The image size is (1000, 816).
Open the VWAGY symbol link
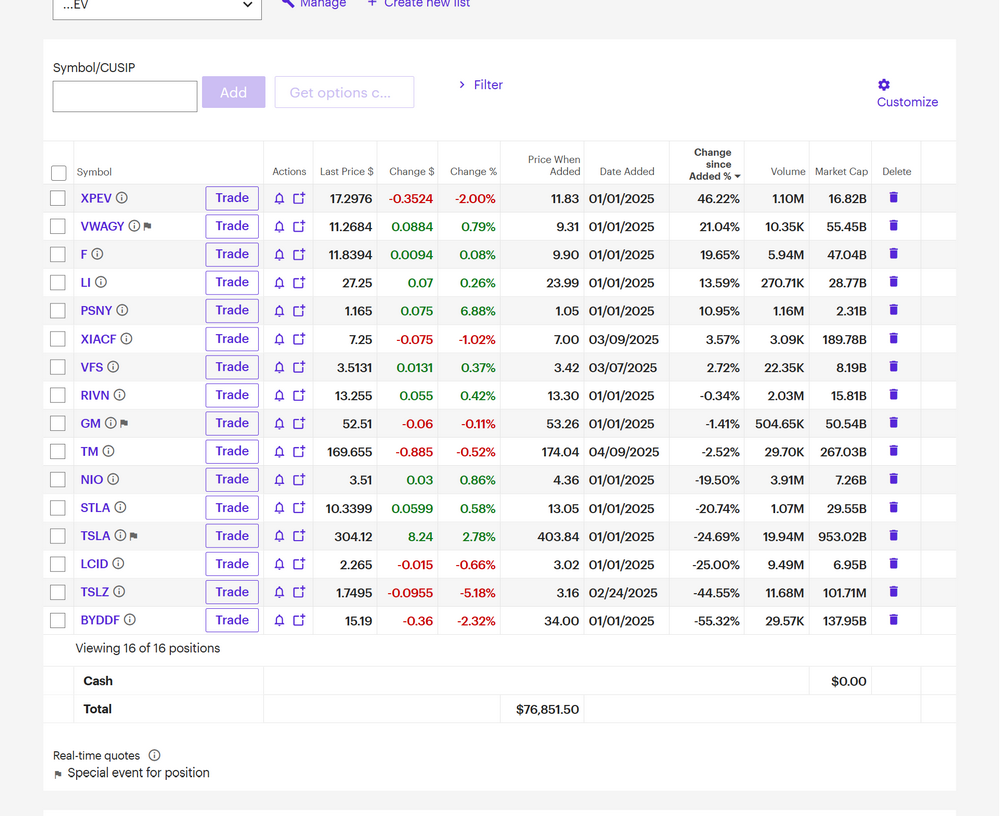click(x=102, y=227)
